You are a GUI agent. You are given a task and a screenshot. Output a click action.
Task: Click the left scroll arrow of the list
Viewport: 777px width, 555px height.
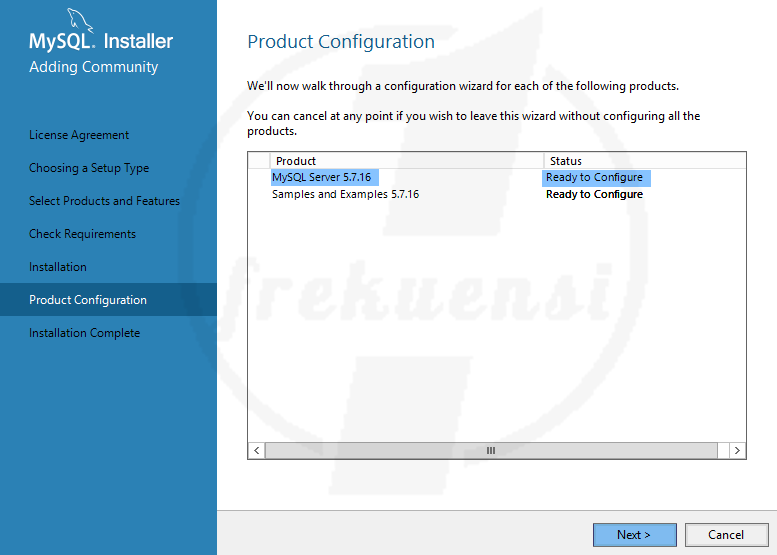pos(256,450)
